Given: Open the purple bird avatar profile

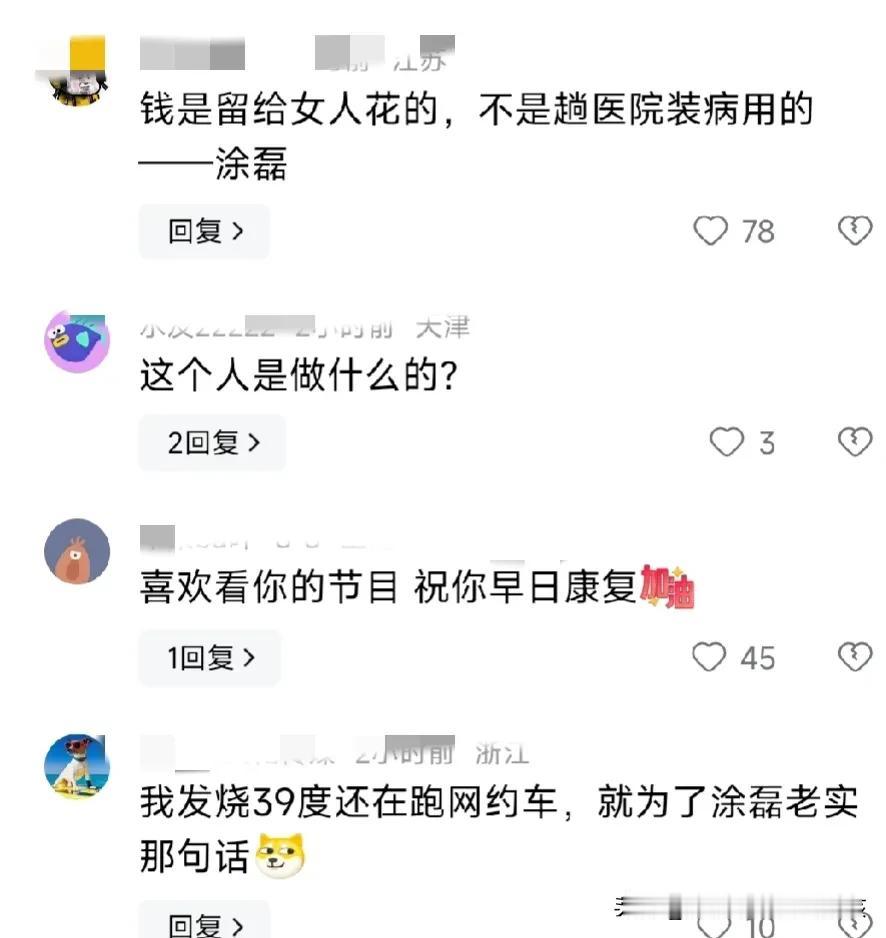Looking at the screenshot, I should (x=77, y=341).
